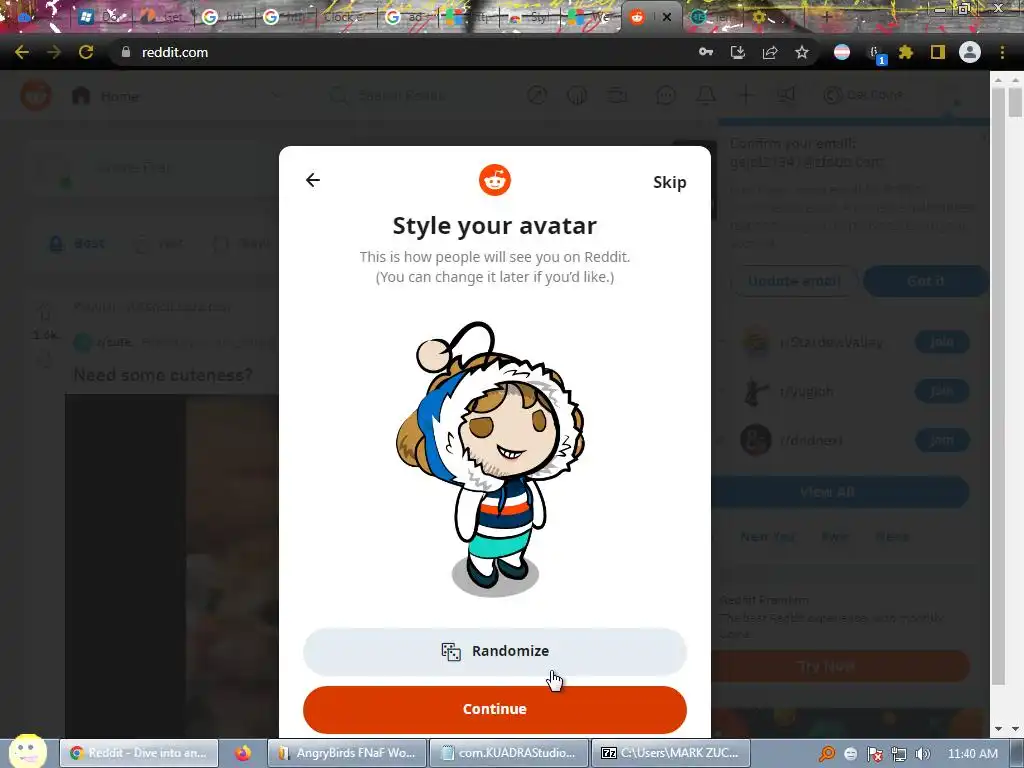Continue with the current avatar
Screen dimensions: 1024x768
point(495,709)
